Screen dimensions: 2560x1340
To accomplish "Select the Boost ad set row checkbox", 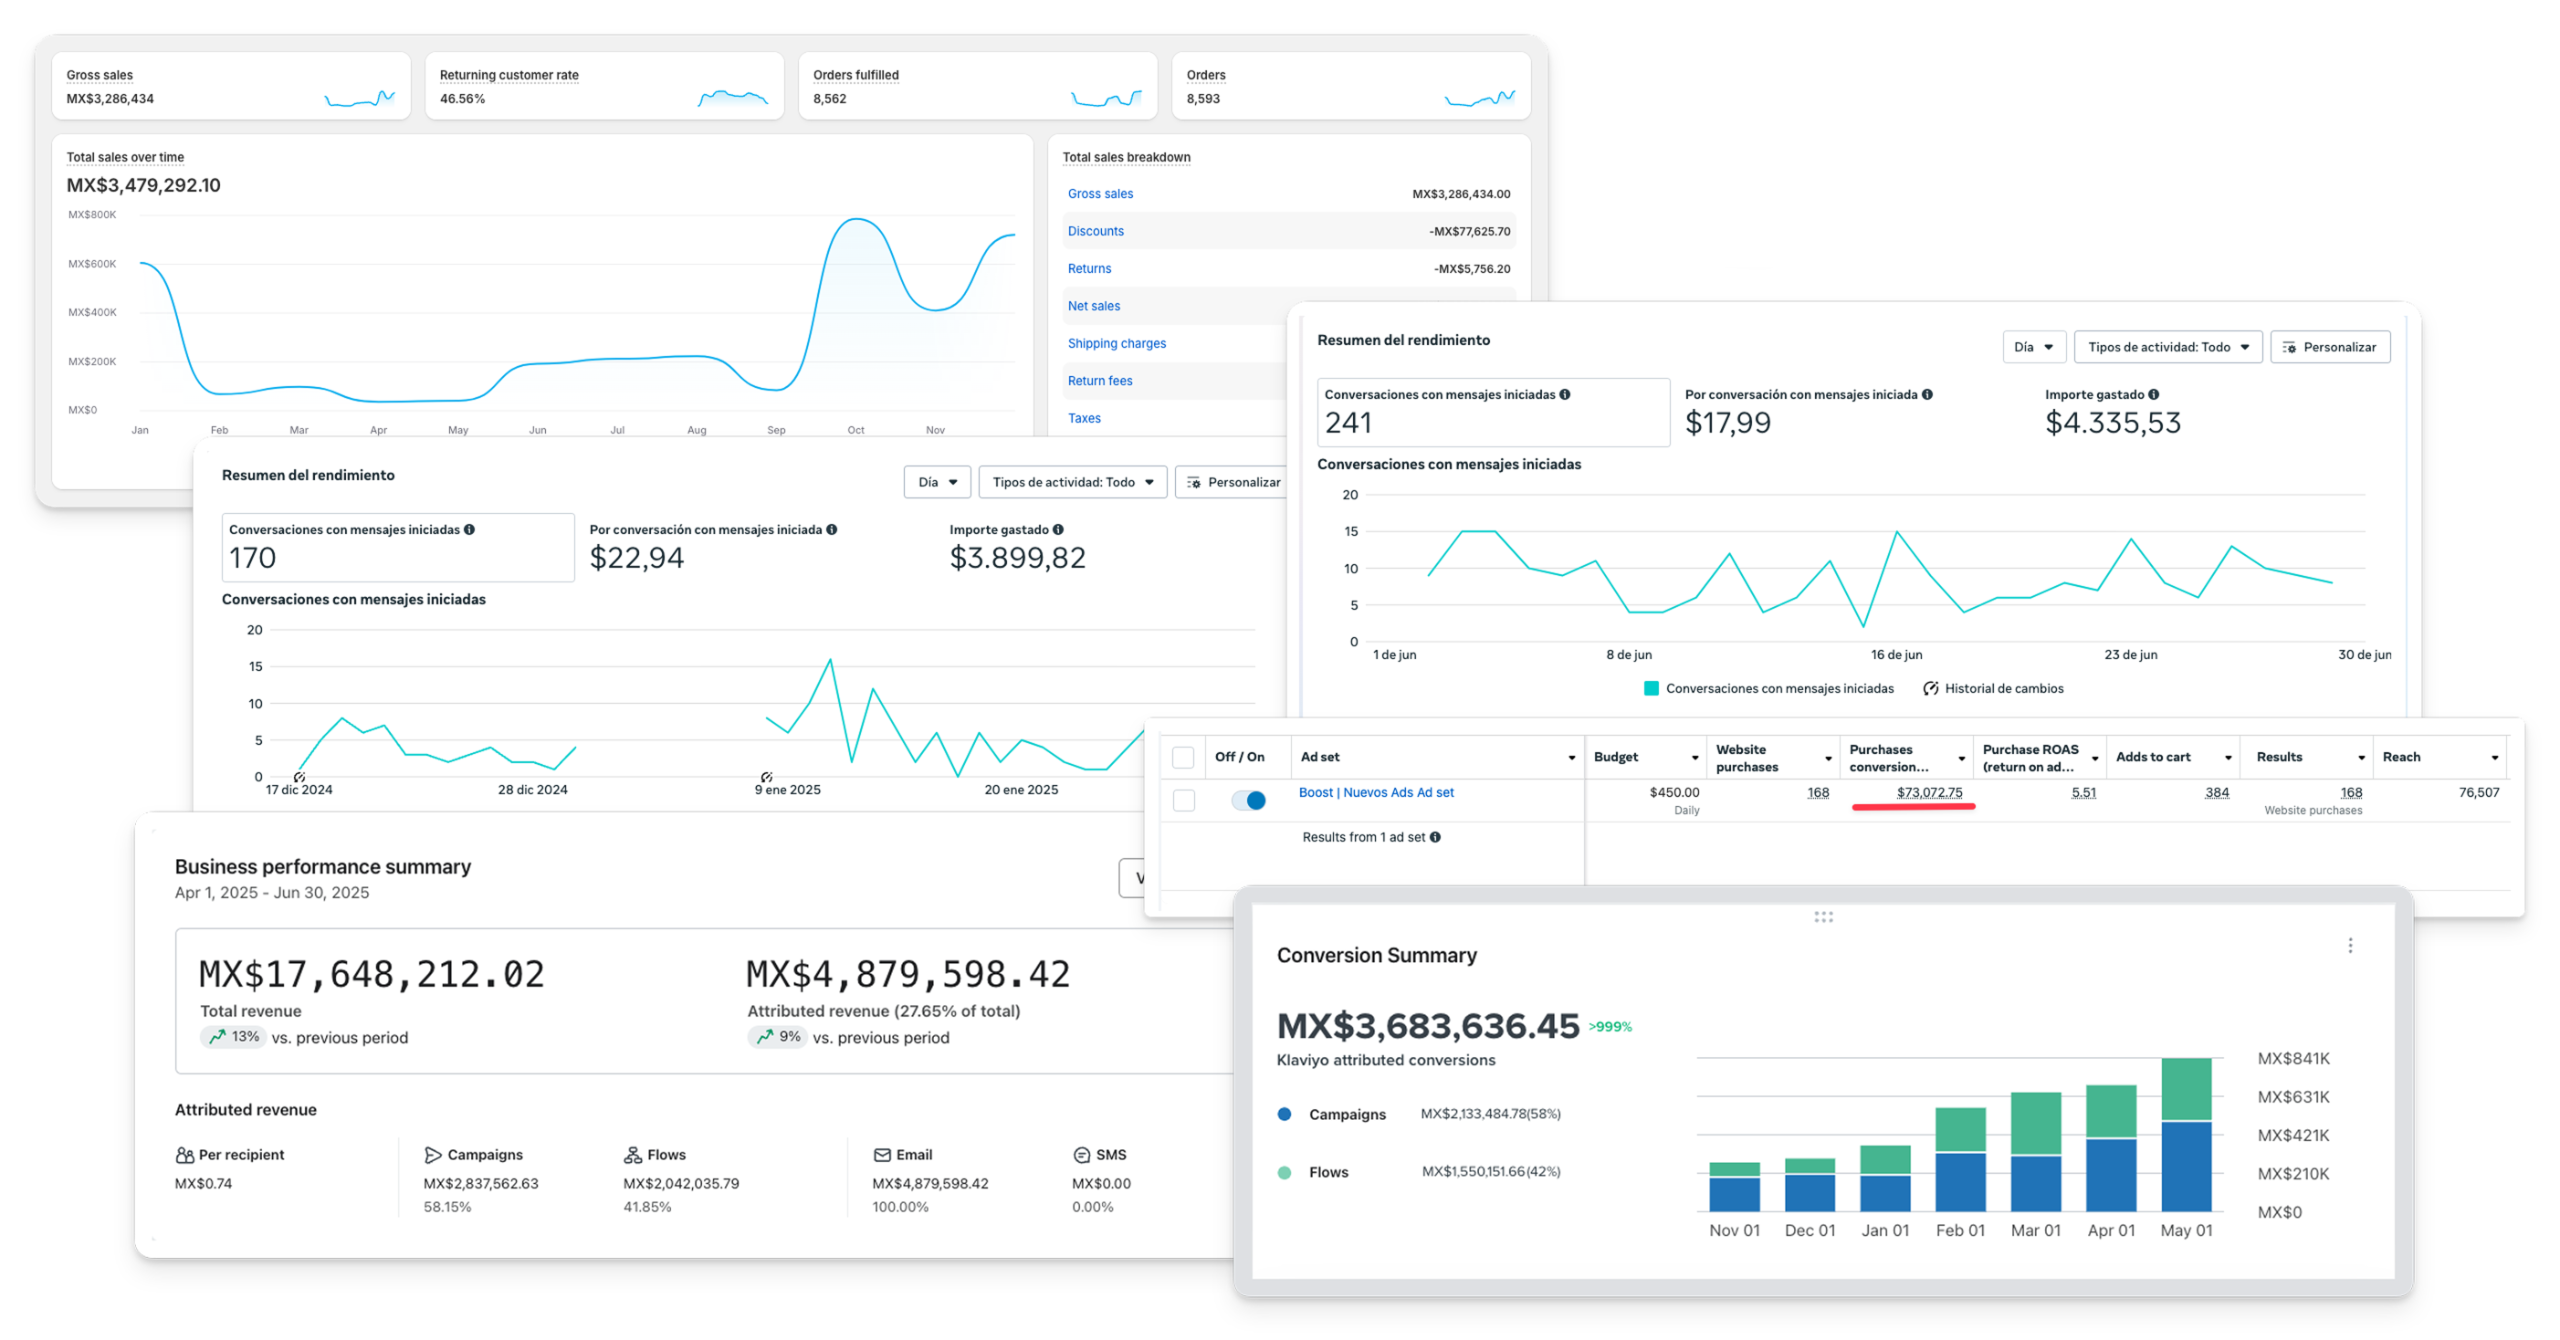I will (x=1183, y=800).
